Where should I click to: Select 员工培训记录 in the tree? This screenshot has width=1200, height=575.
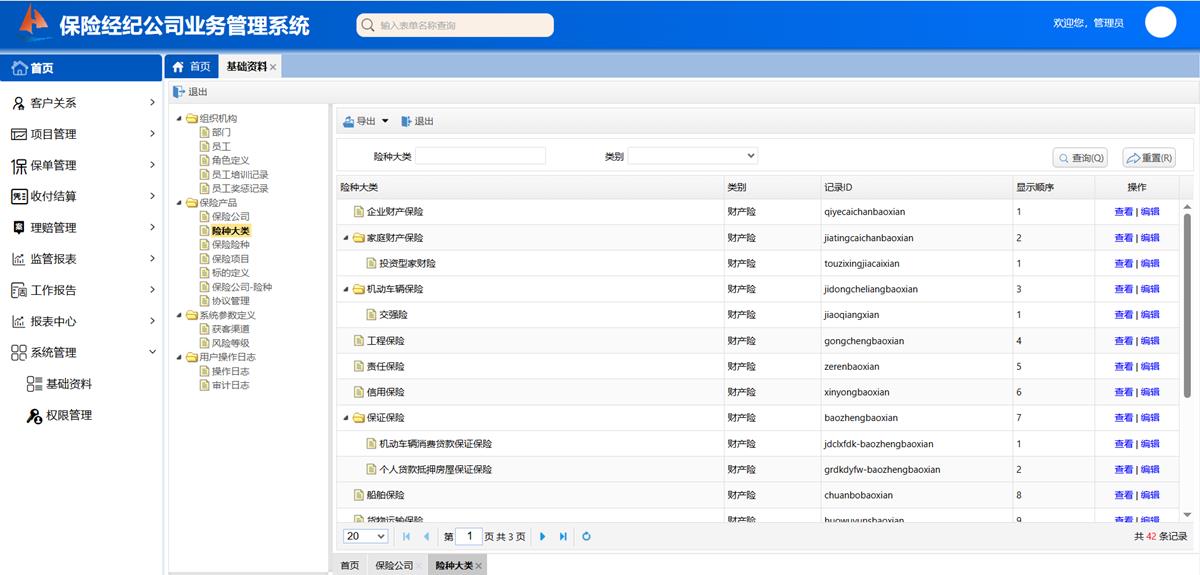pos(240,174)
